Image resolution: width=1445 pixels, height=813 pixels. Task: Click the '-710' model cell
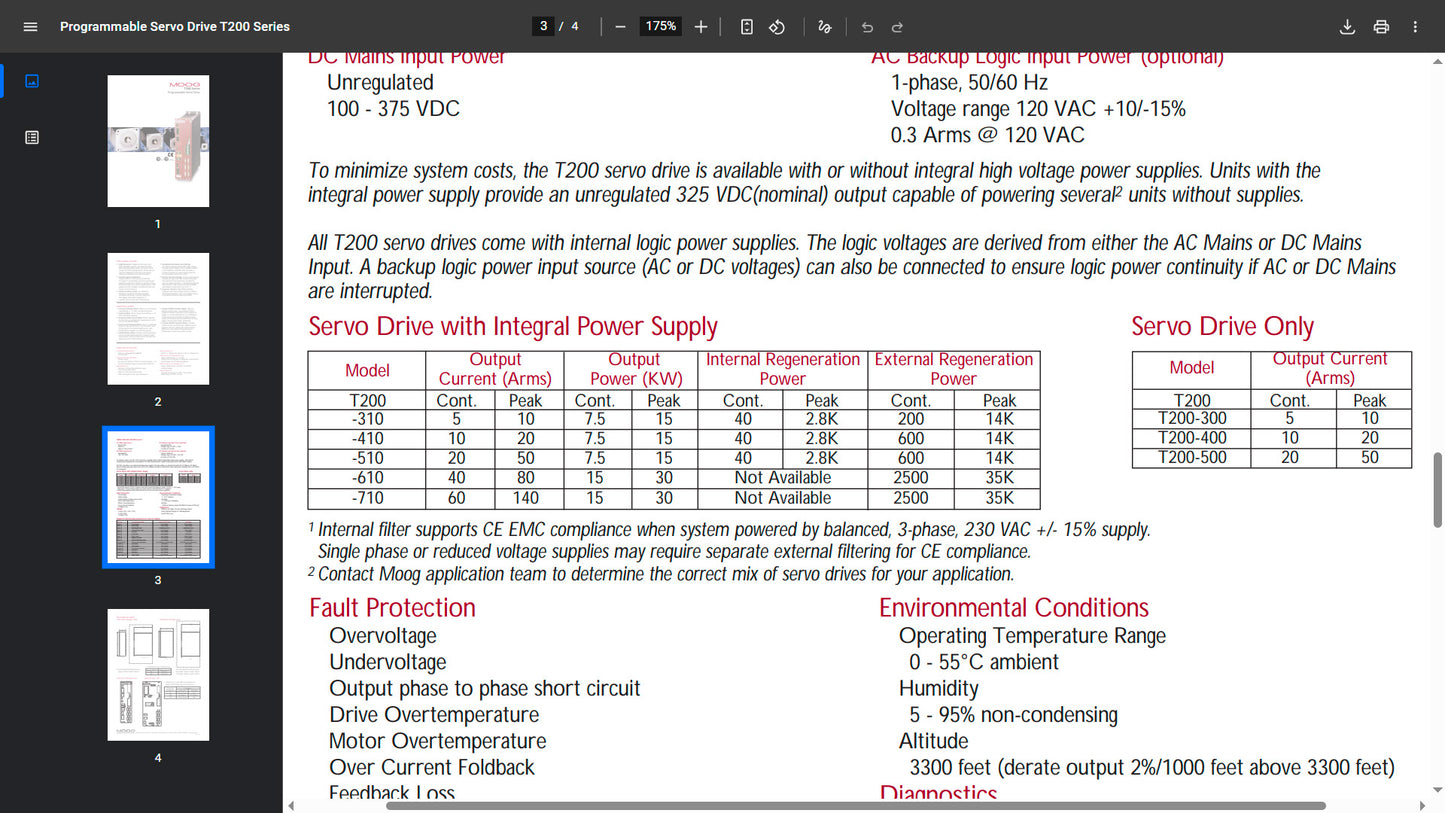tap(367, 498)
